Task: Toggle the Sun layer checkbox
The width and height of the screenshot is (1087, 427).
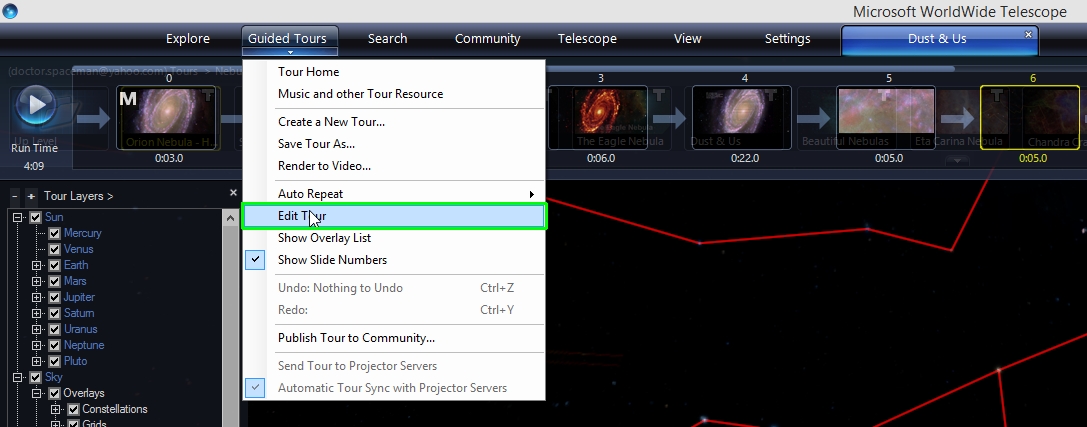Action: [35, 218]
